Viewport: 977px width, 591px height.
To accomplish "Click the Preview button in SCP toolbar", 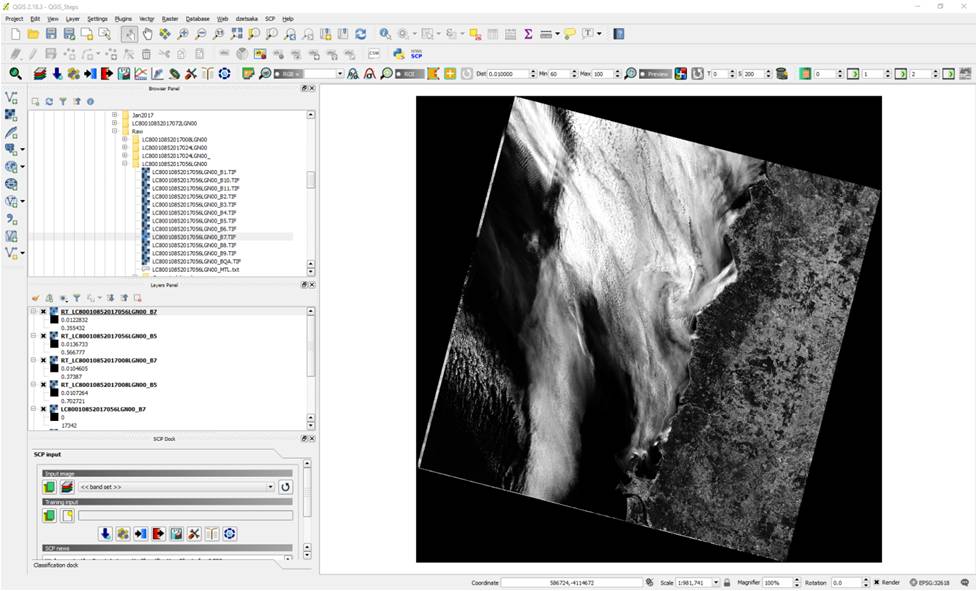I will pos(656,74).
